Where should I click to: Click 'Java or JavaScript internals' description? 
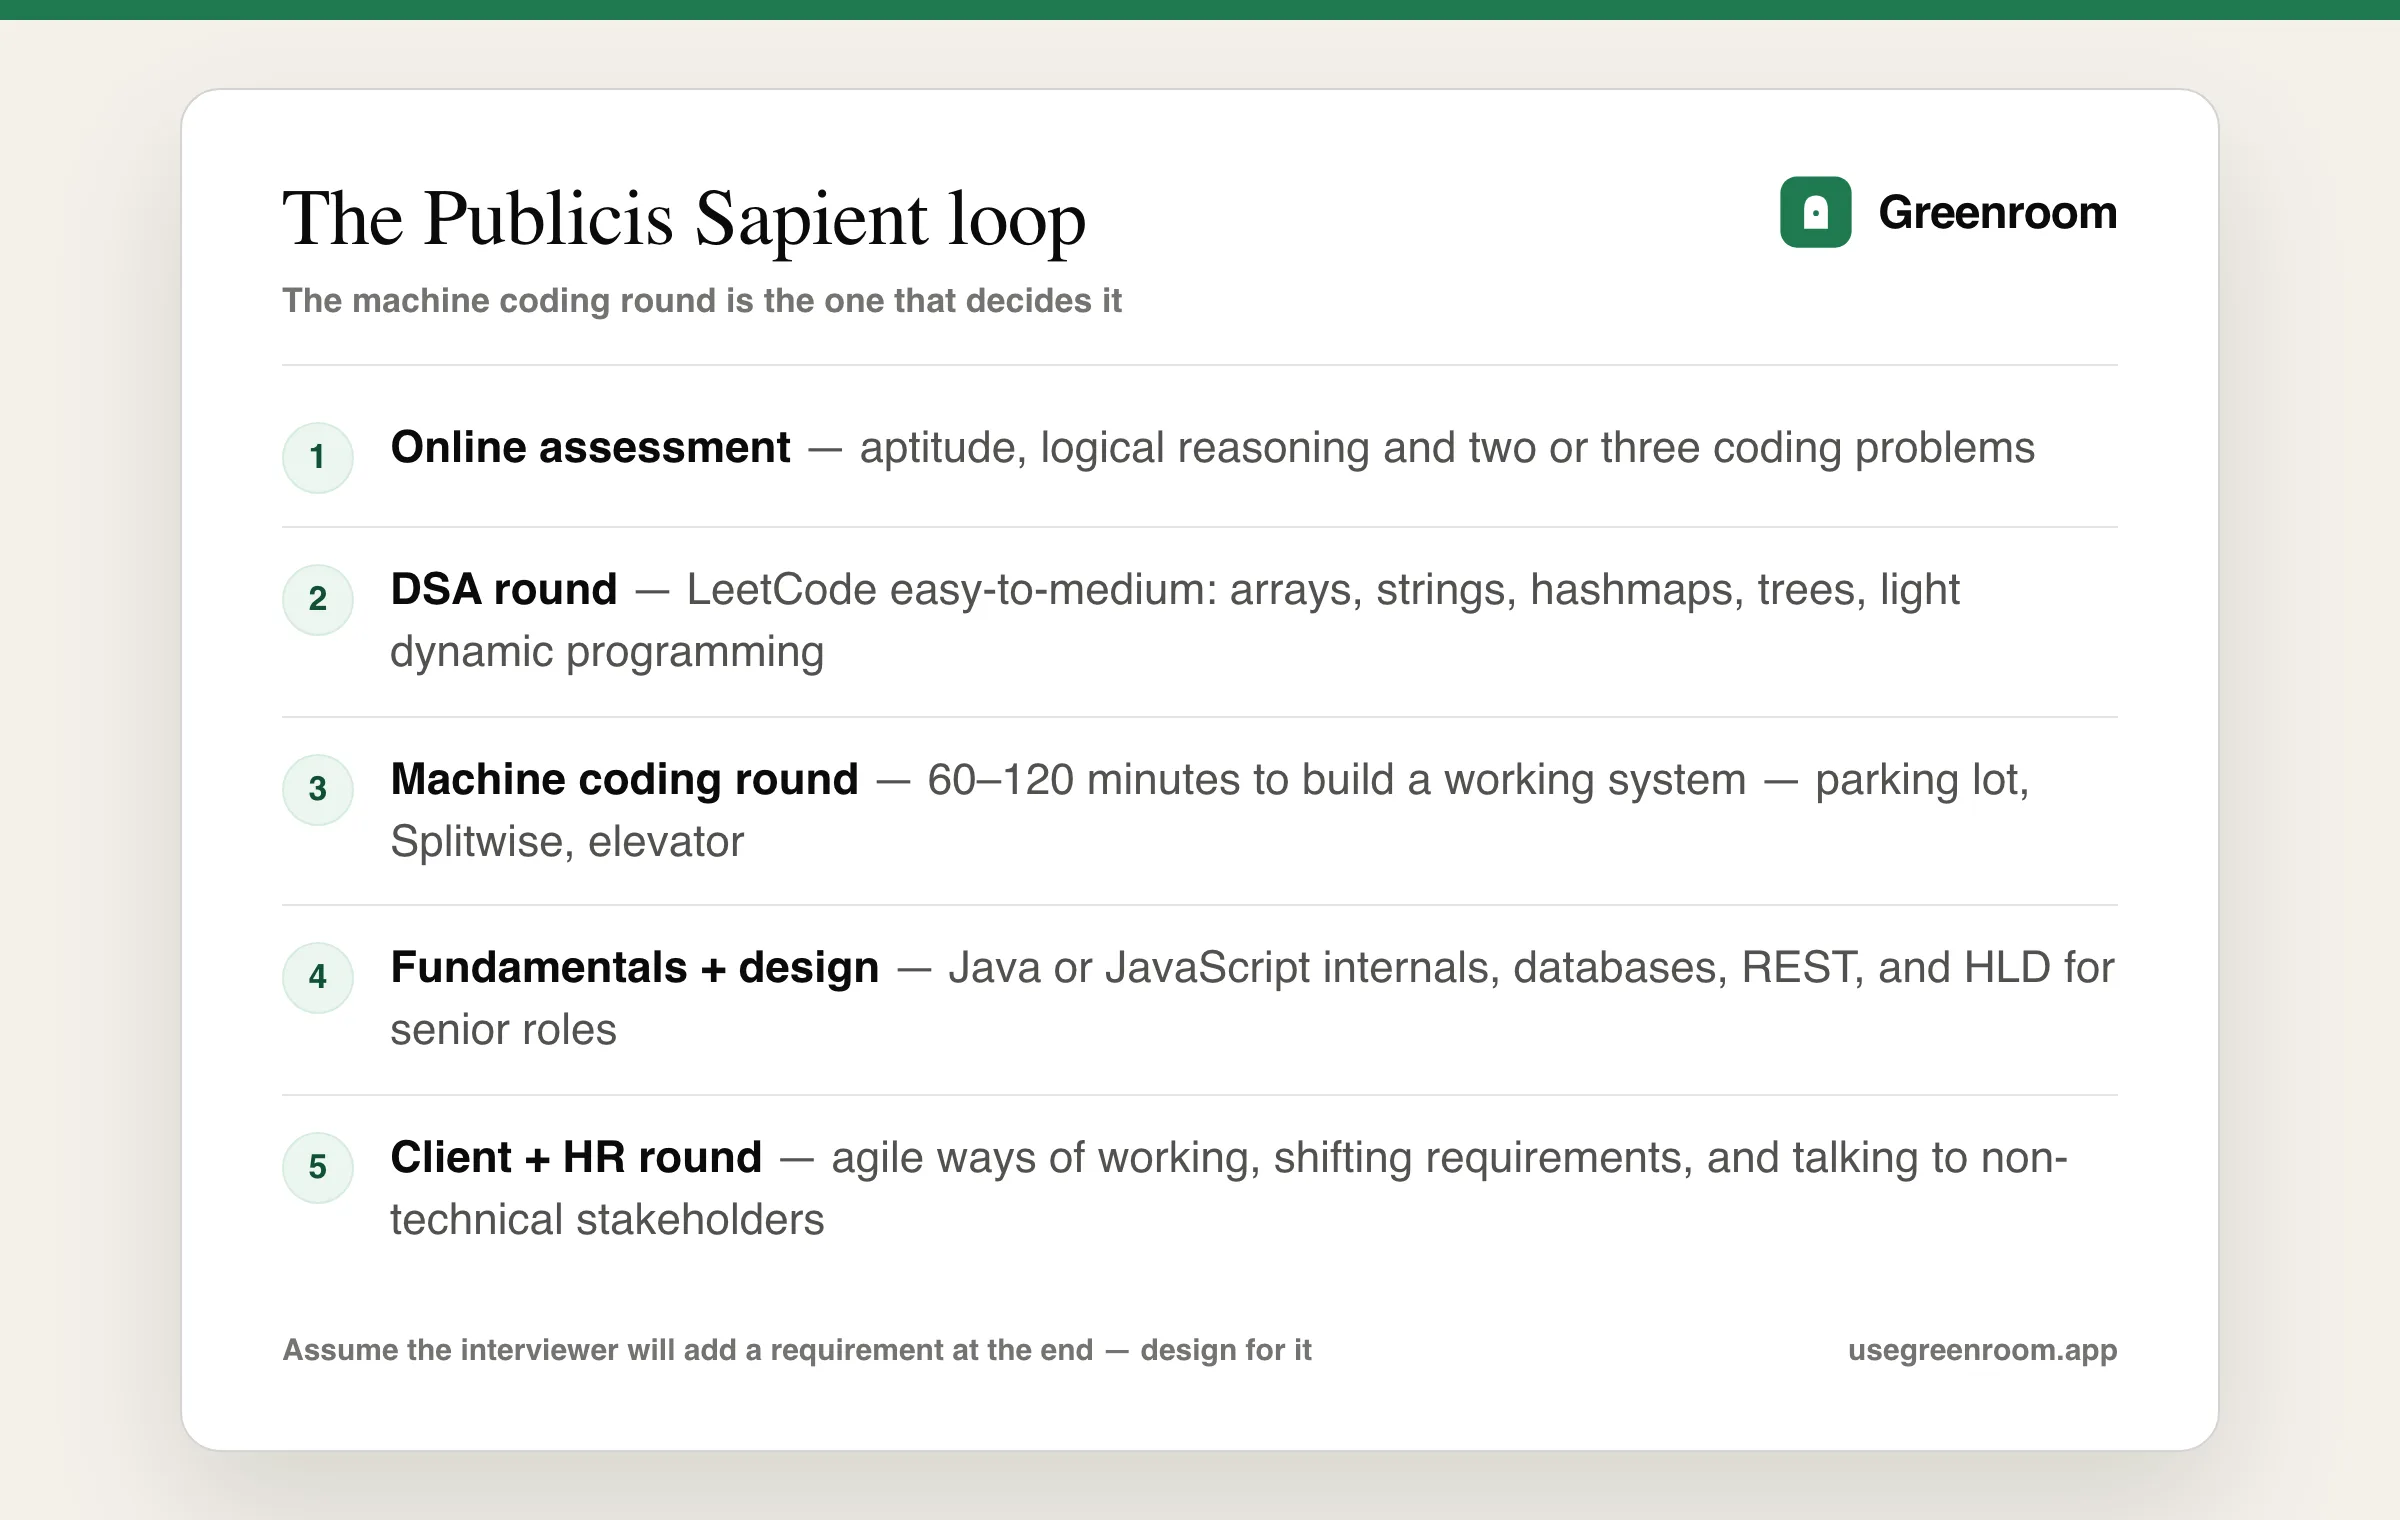pyautogui.click(x=1531, y=968)
